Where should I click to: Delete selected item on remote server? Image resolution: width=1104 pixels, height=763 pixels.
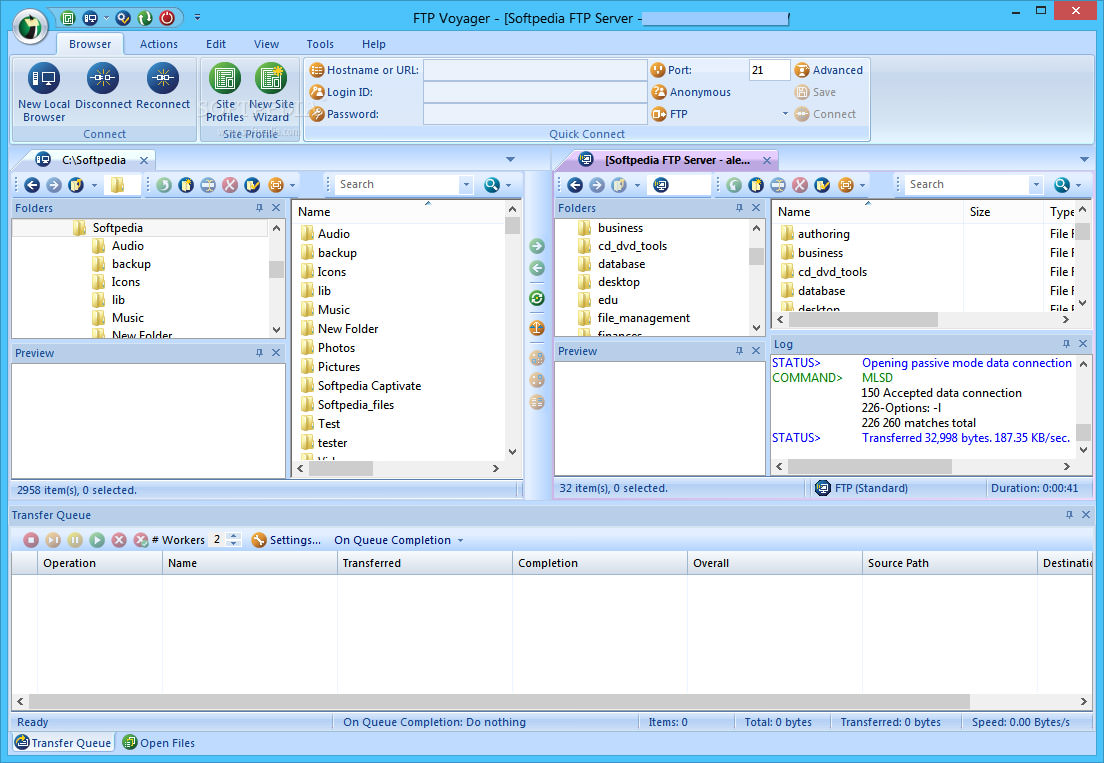coord(800,185)
